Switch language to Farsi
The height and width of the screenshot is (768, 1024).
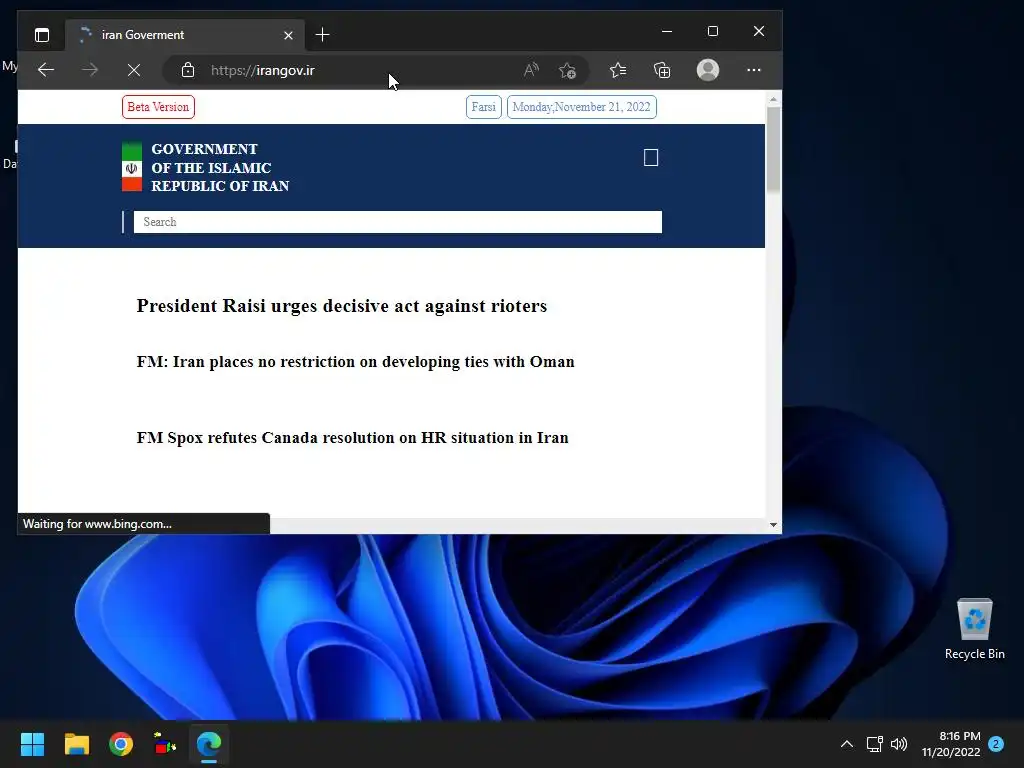484,107
